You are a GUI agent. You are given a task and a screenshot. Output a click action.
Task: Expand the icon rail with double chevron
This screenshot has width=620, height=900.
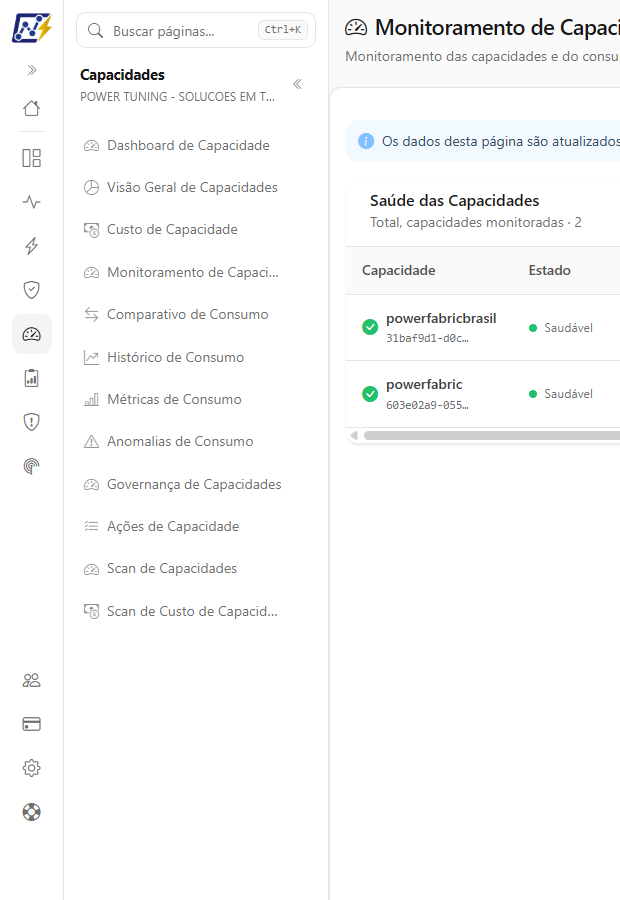pos(32,70)
